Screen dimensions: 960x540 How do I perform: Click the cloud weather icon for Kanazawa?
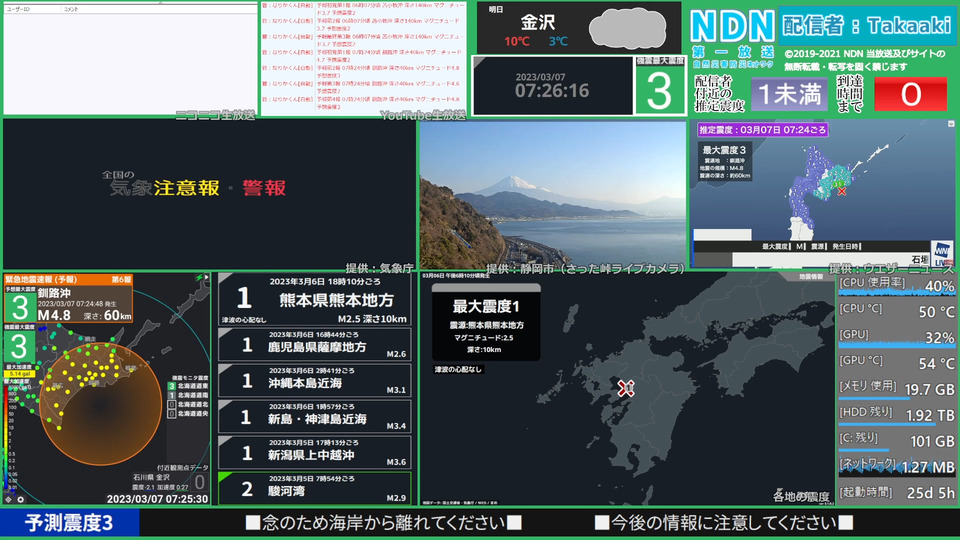[627, 28]
